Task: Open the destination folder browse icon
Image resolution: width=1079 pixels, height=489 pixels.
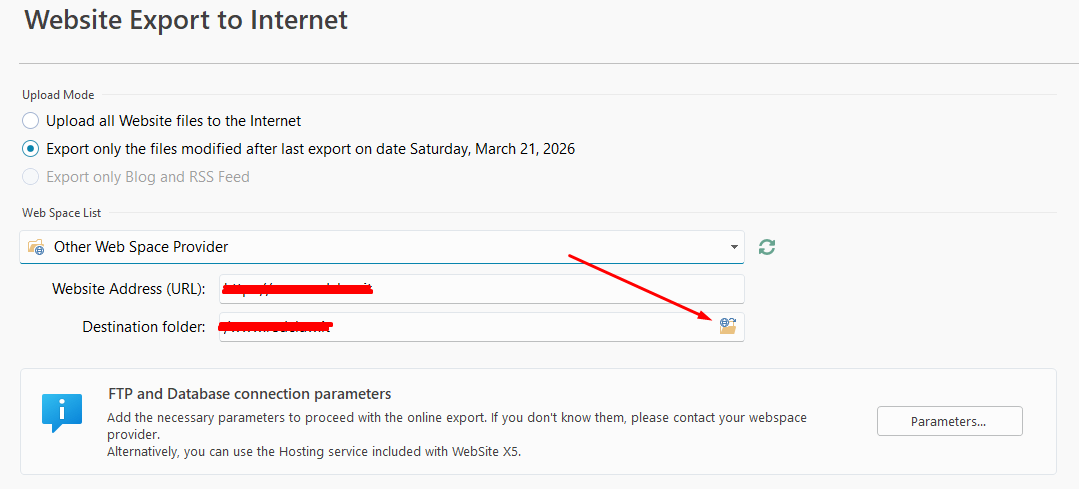Action: (x=728, y=326)
